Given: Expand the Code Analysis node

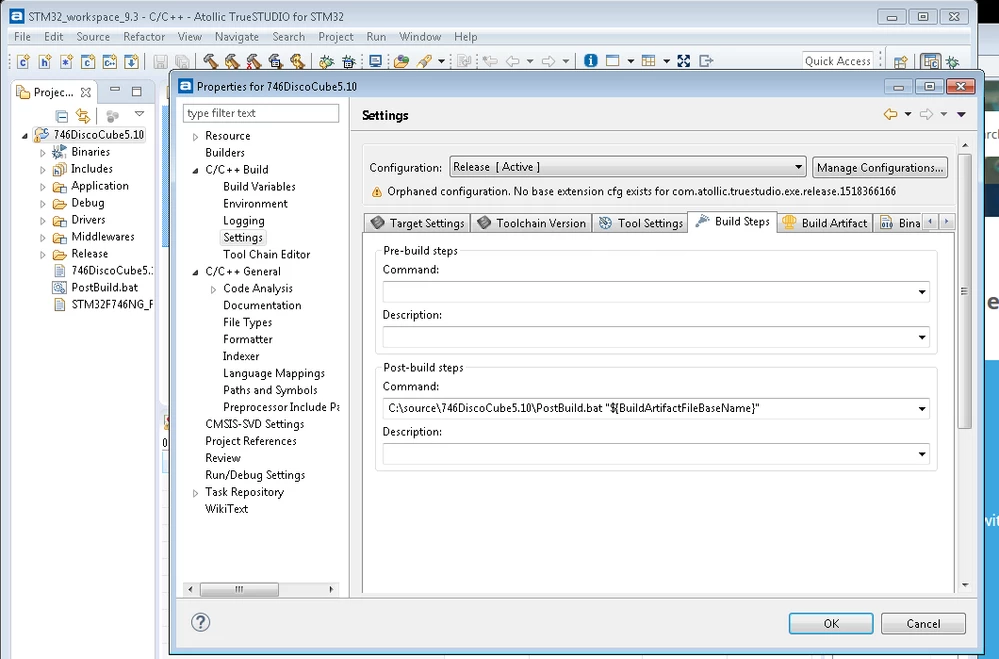Looking at the screenshot, I should [x=213, y=289].
